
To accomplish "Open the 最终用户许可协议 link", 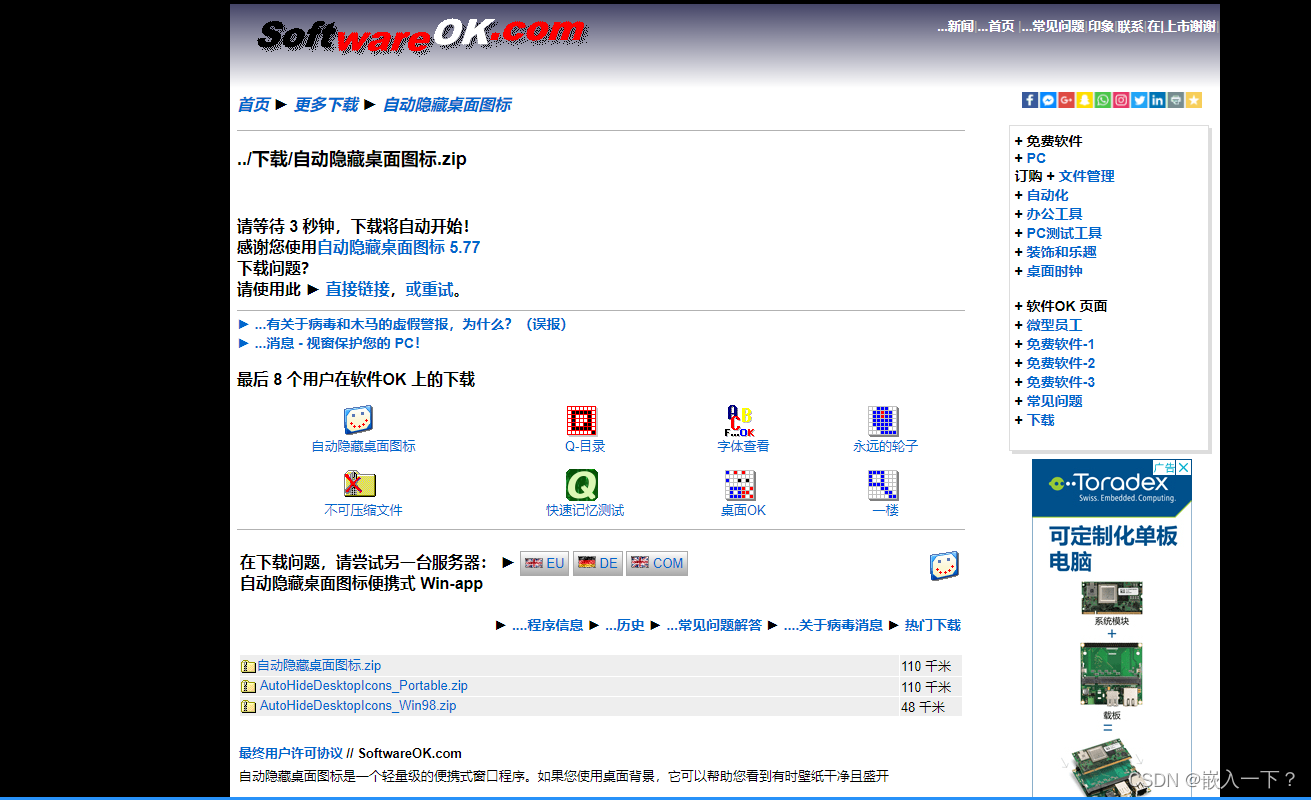I will [x=290, y=753].
